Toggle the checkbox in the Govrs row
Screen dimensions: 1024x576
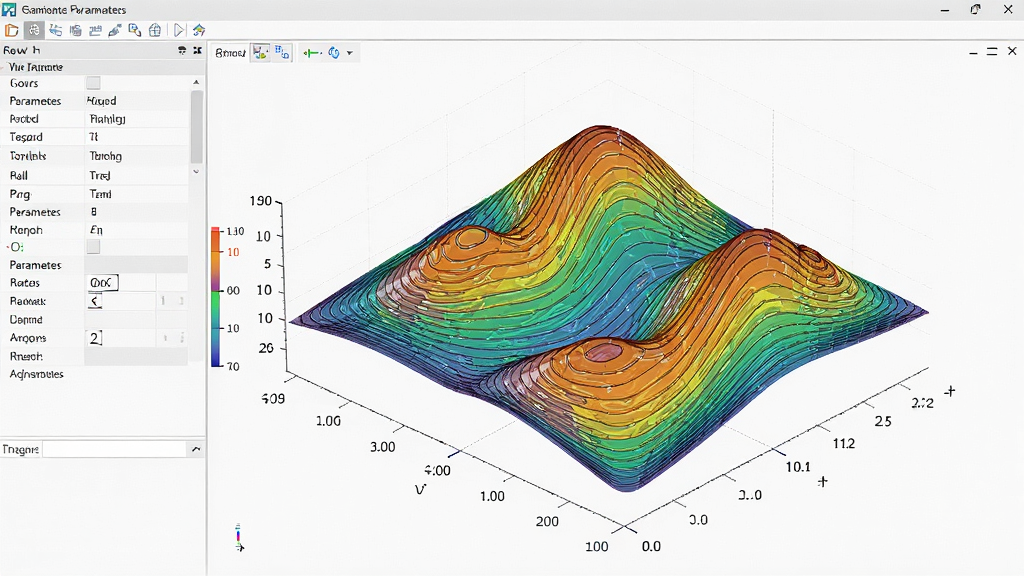pos(93,83)
